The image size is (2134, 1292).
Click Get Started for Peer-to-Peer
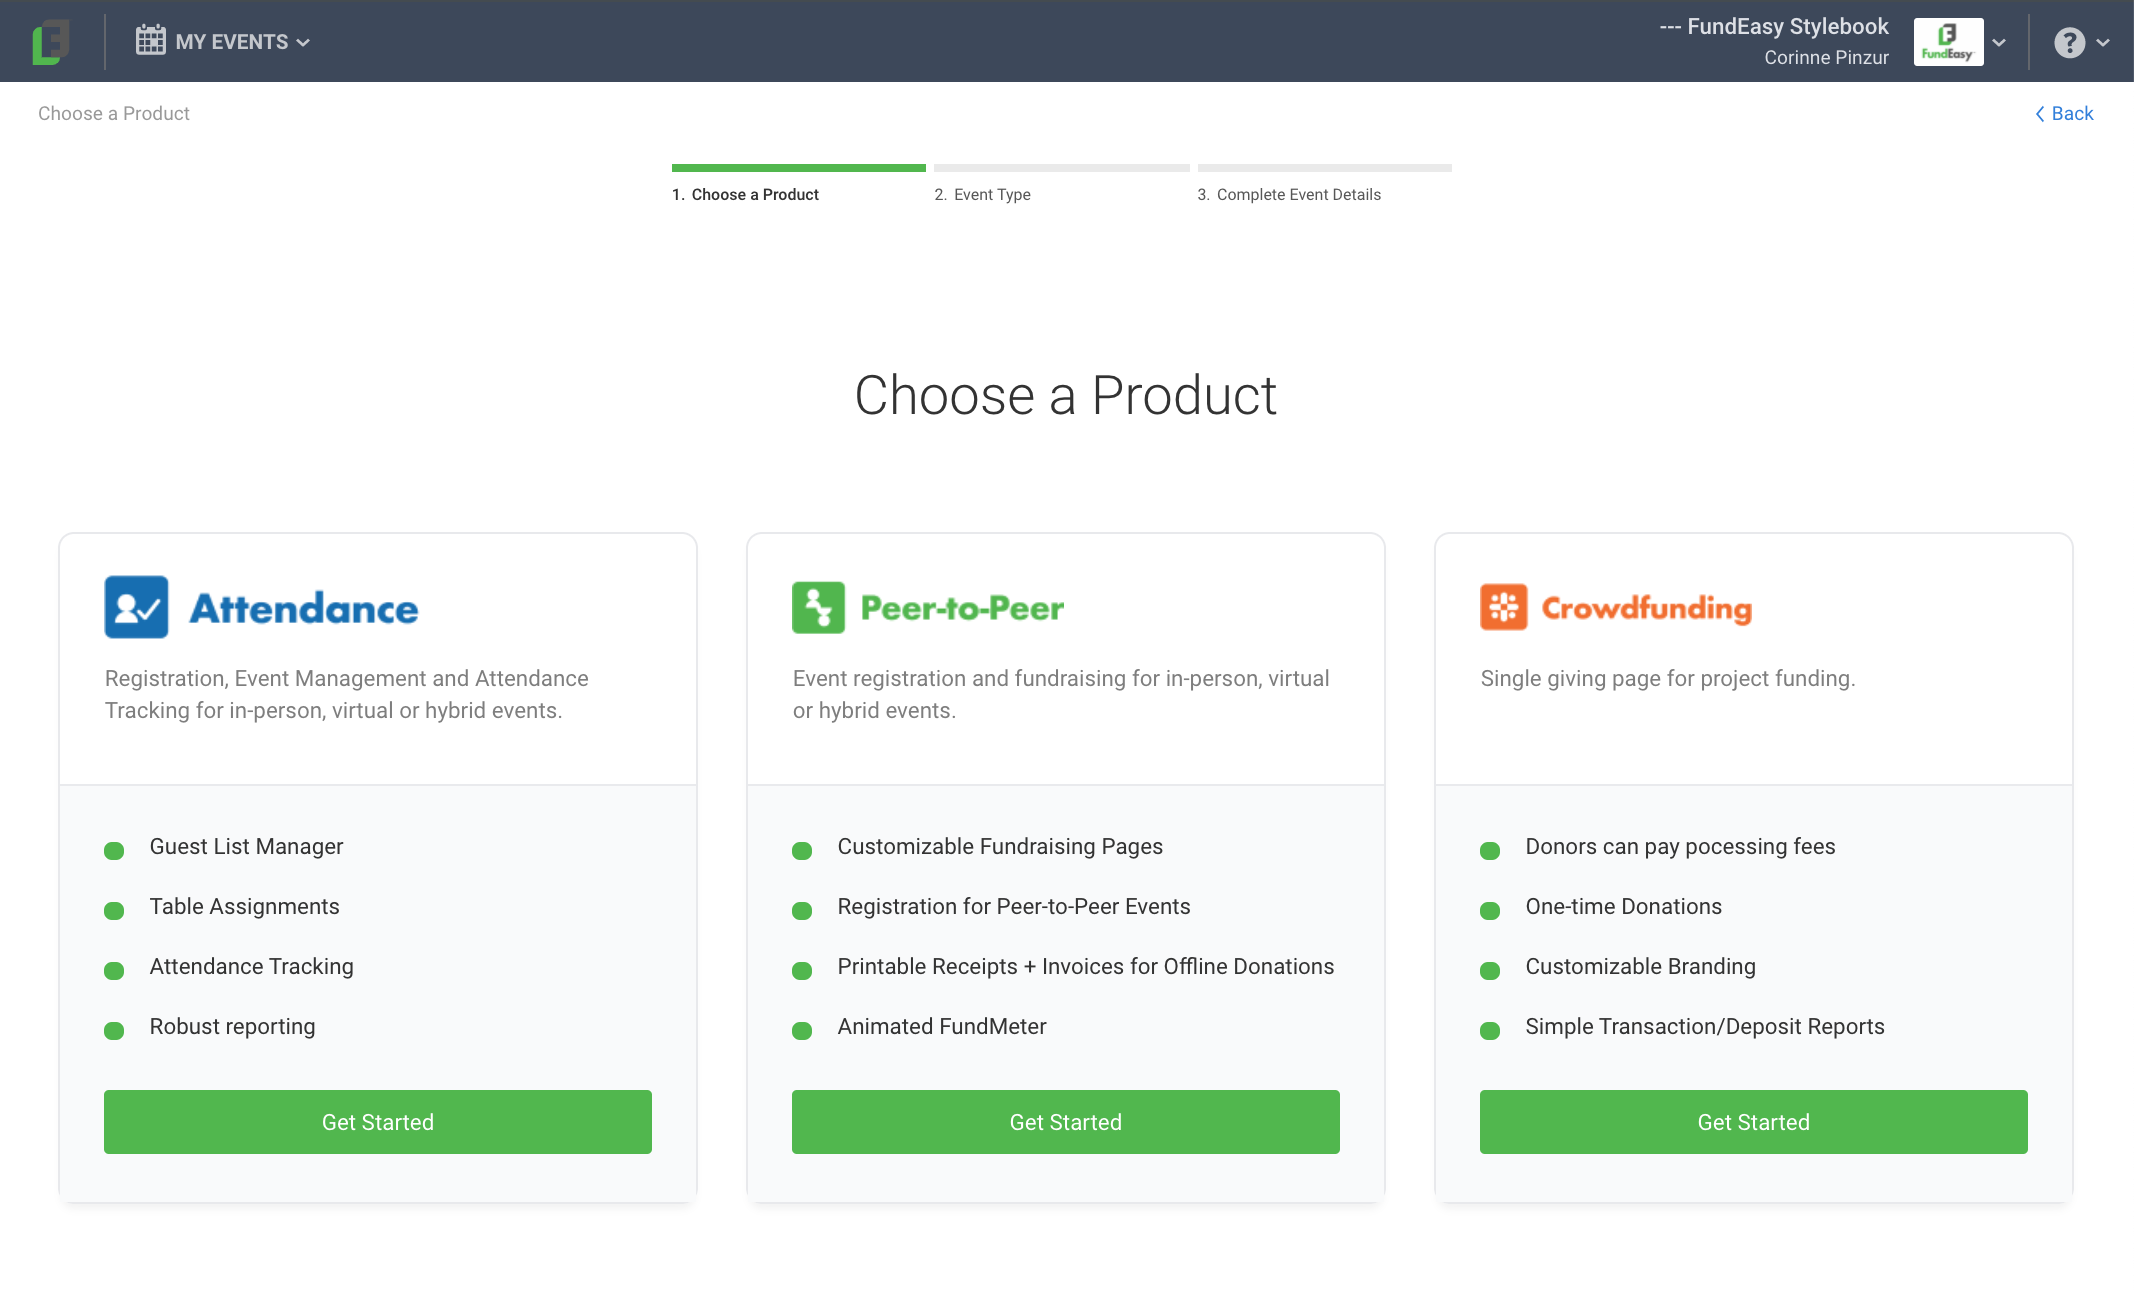(1066, 1122)
